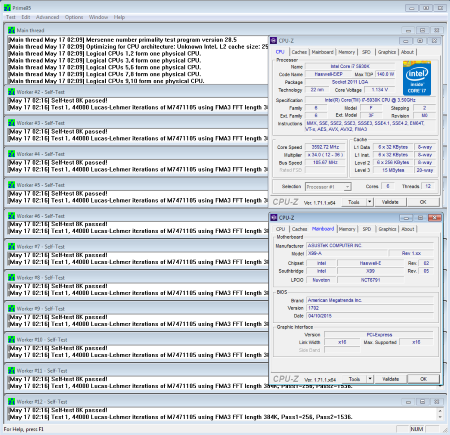This screenshot has height=435, width=450.
Task: Maximize the Main thread child window
Action: coord(422,30)
